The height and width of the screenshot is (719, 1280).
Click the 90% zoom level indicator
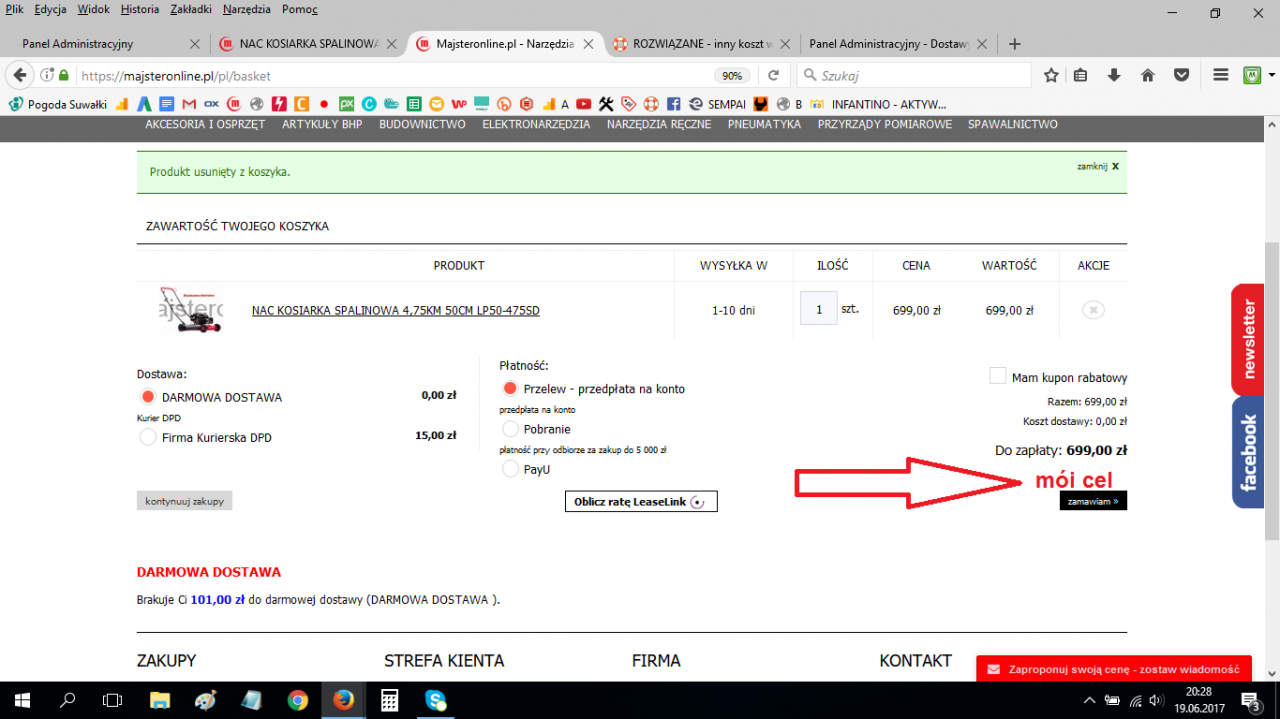[x=732, y=76]
